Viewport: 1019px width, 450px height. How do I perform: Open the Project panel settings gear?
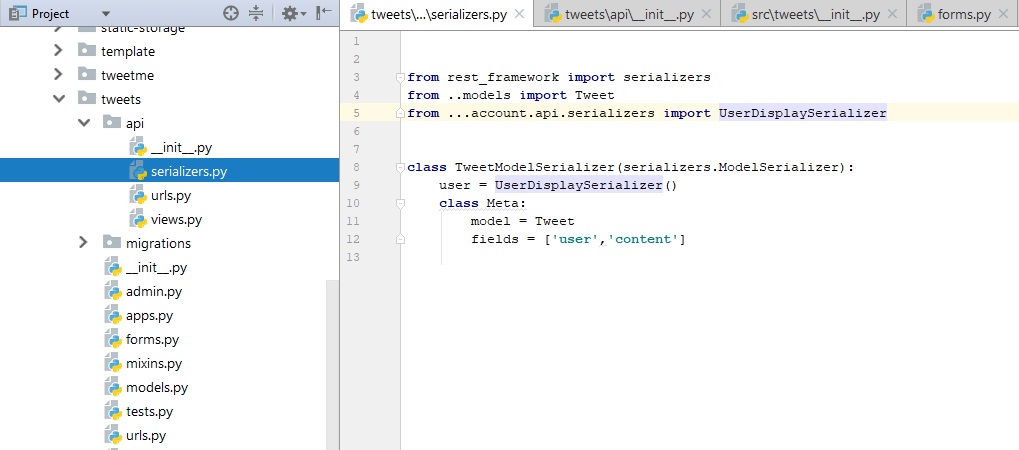294,13
